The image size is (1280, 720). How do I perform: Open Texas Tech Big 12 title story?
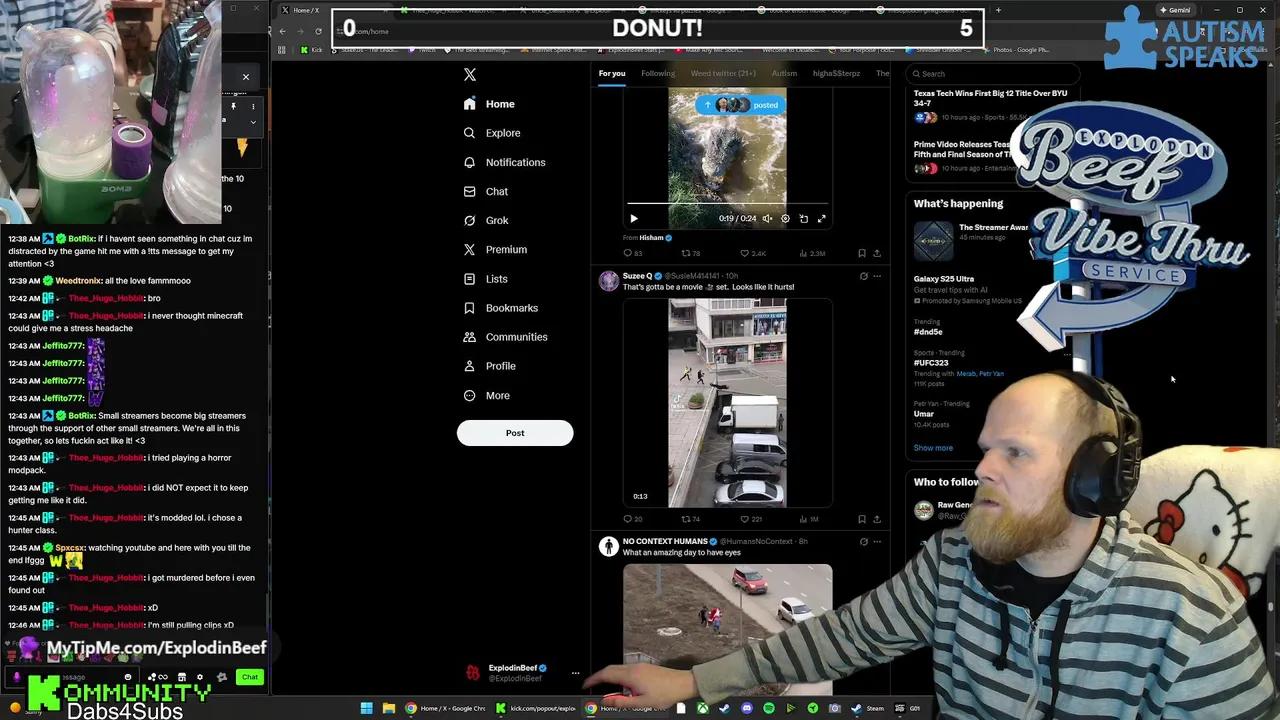[x=990, y=98]
